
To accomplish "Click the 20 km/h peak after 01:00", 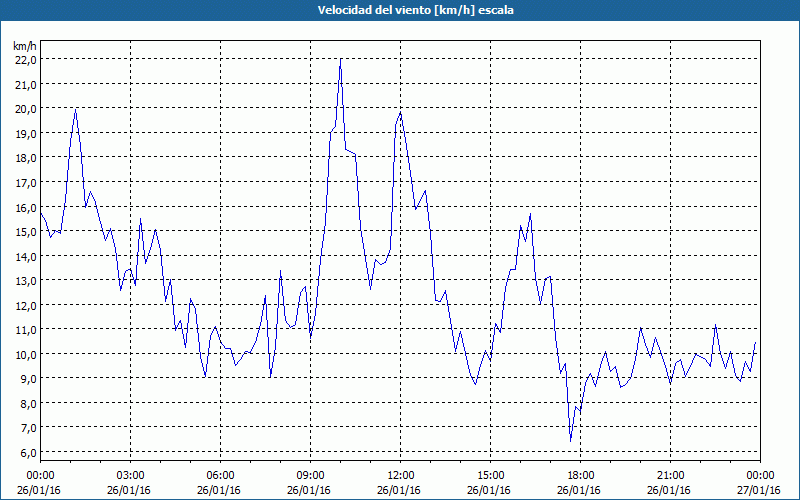I will [76, 109].
